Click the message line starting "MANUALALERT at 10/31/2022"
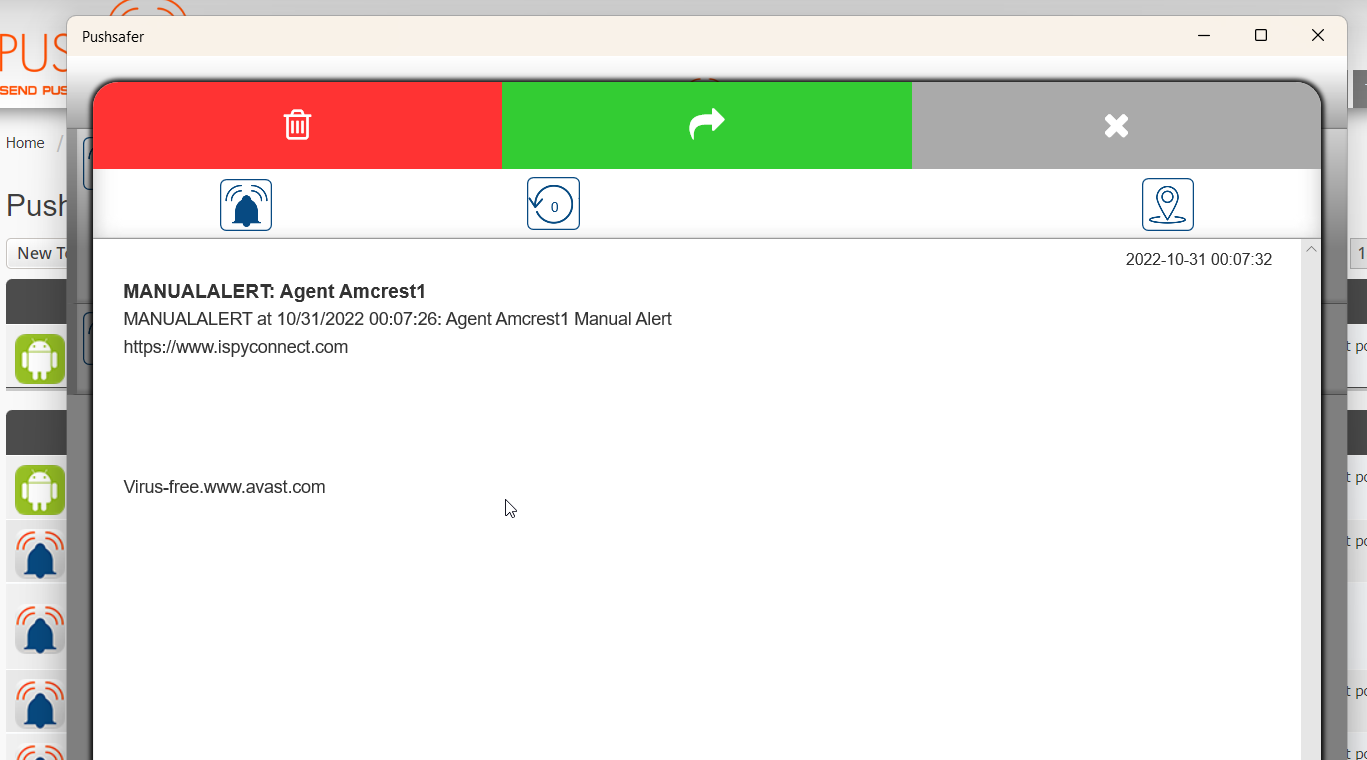1367x760 pixels. [398, 319]
